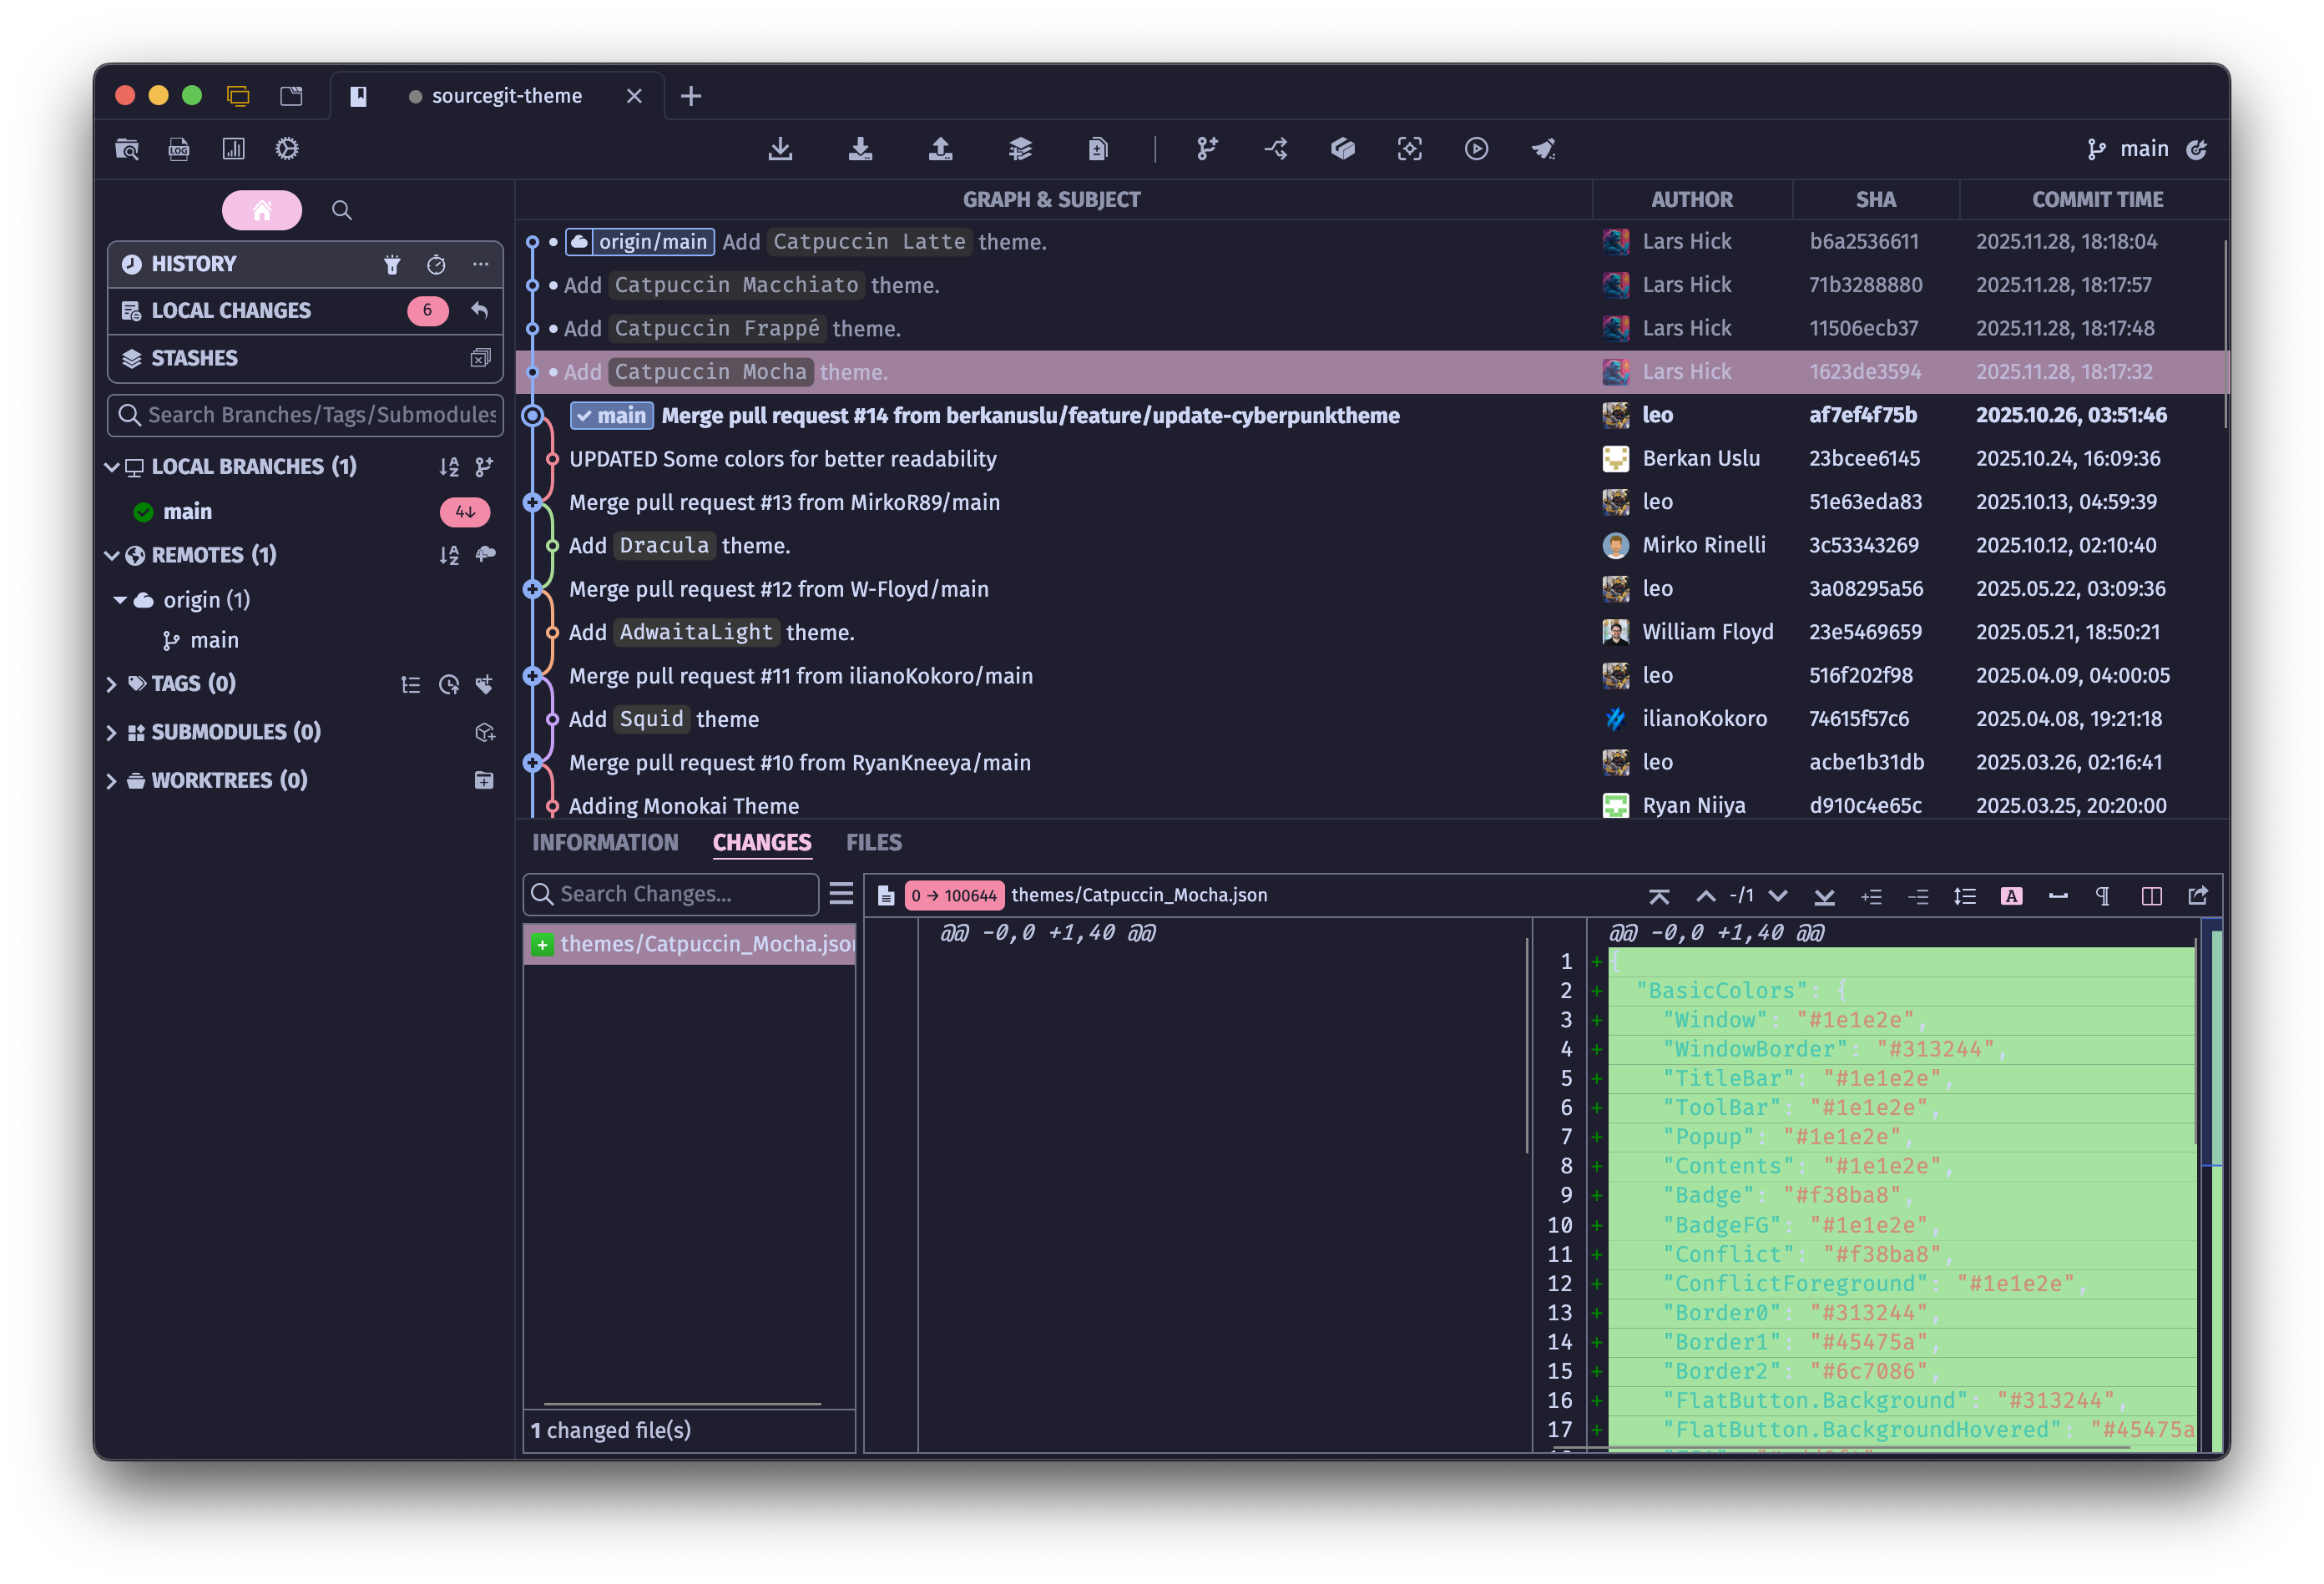Open repository statistics chart icon
The image size is (2324, 1584).
233,149
